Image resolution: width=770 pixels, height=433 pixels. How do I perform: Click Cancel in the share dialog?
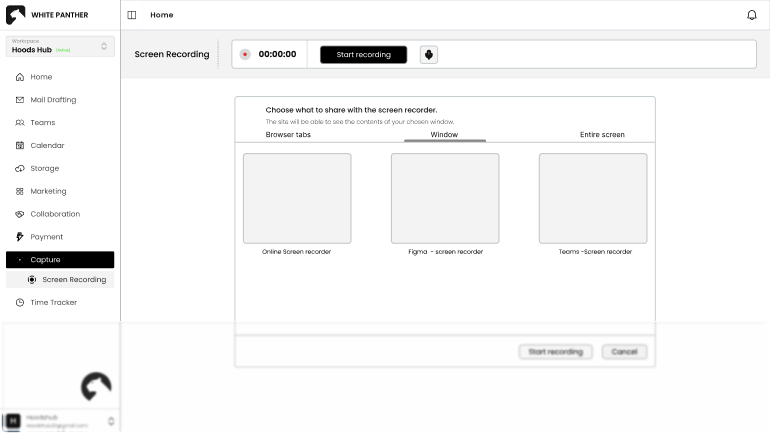click(624, 352)
